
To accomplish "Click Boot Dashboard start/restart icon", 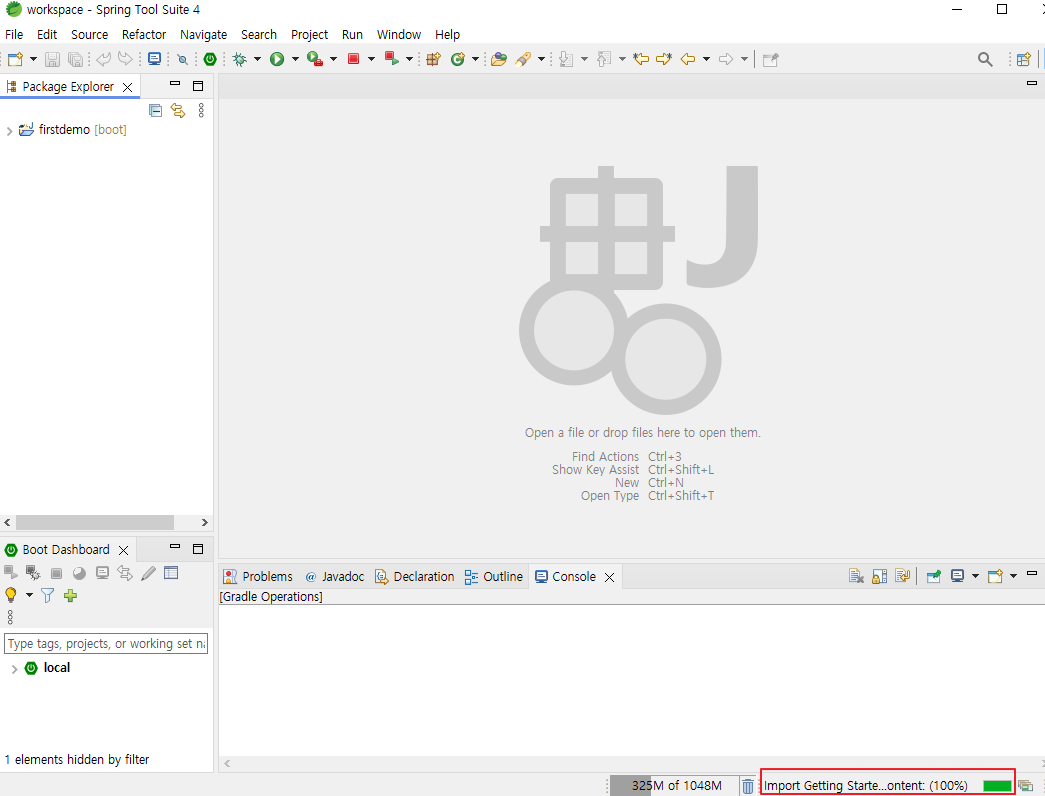I will [11, 573].
